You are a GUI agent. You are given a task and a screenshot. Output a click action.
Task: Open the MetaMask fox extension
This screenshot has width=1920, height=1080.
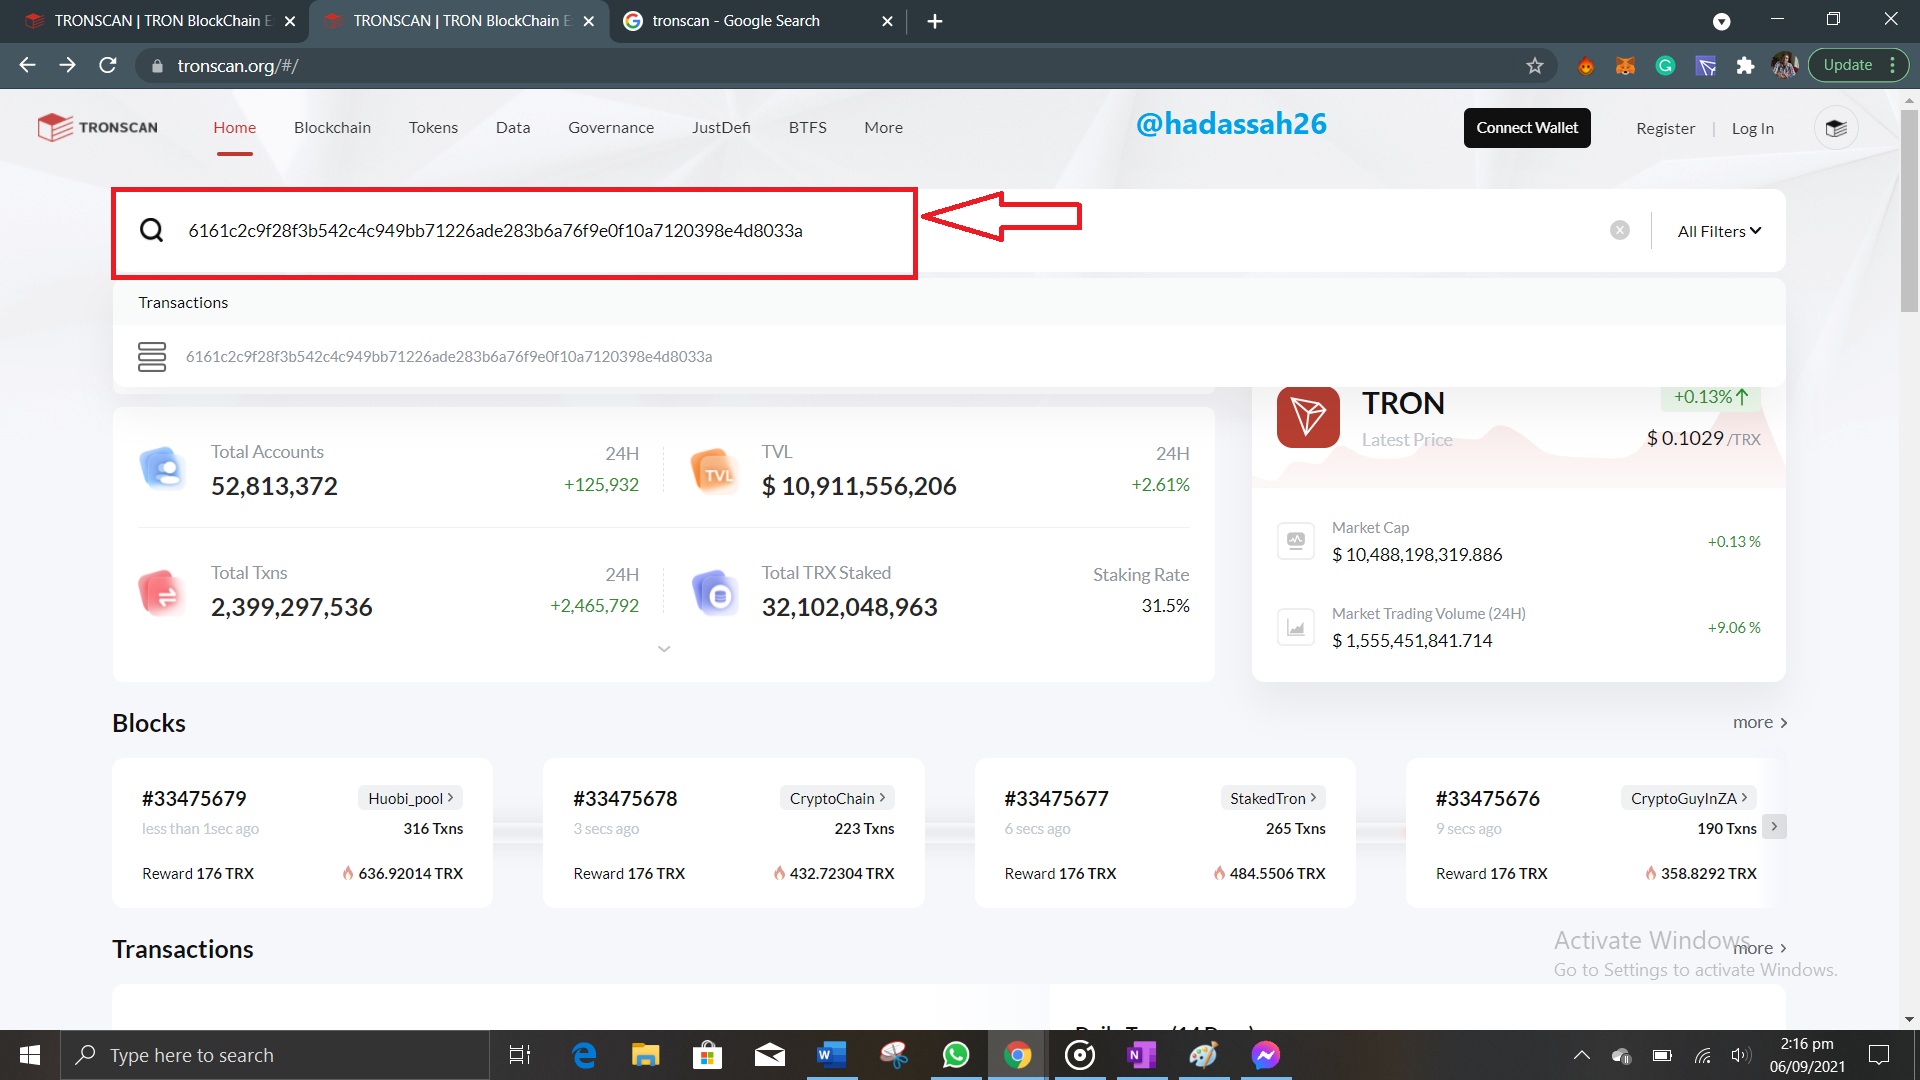click(1625, 66)
